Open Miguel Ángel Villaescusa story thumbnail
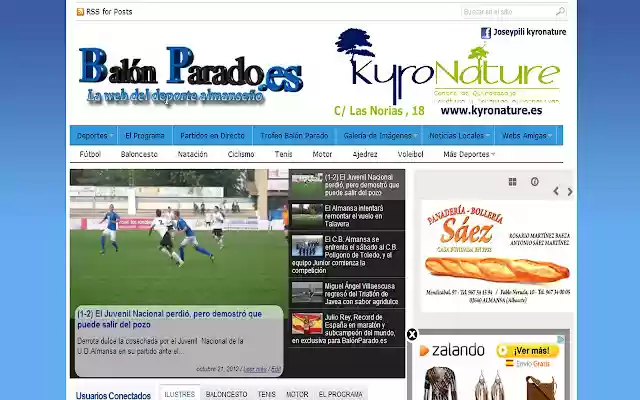This screenshot has width=640, height=400. (307, 293)
